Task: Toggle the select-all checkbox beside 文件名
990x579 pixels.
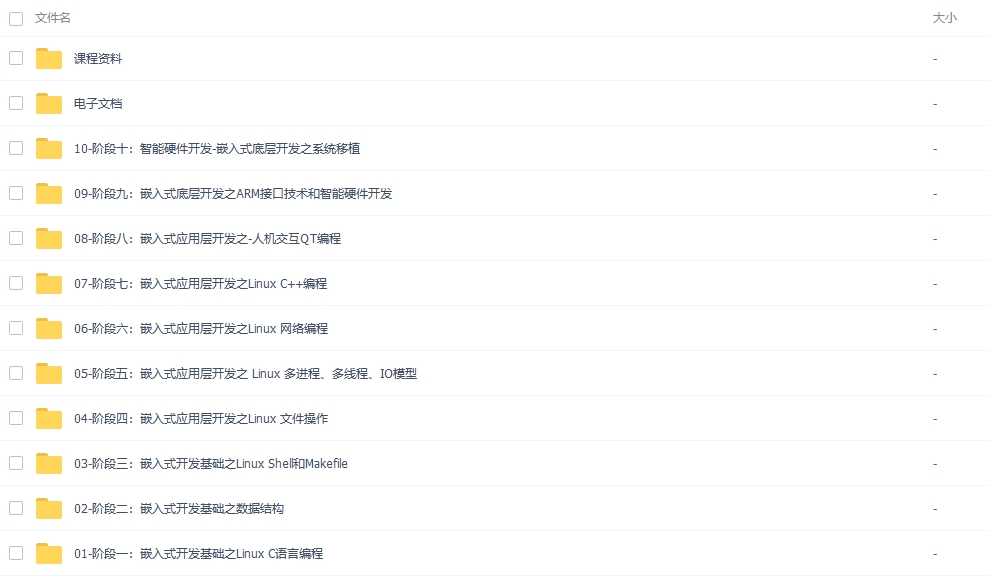Action: click(16, 18)
